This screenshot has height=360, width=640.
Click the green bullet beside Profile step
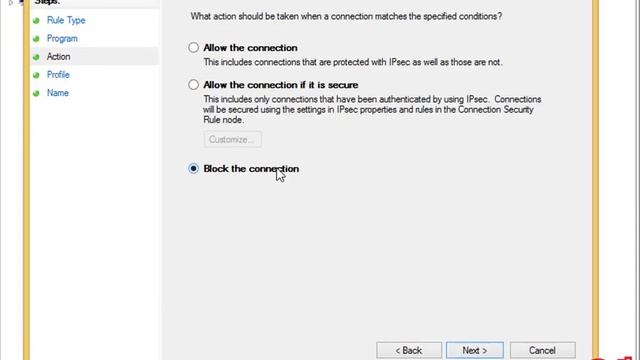point(36,75)
